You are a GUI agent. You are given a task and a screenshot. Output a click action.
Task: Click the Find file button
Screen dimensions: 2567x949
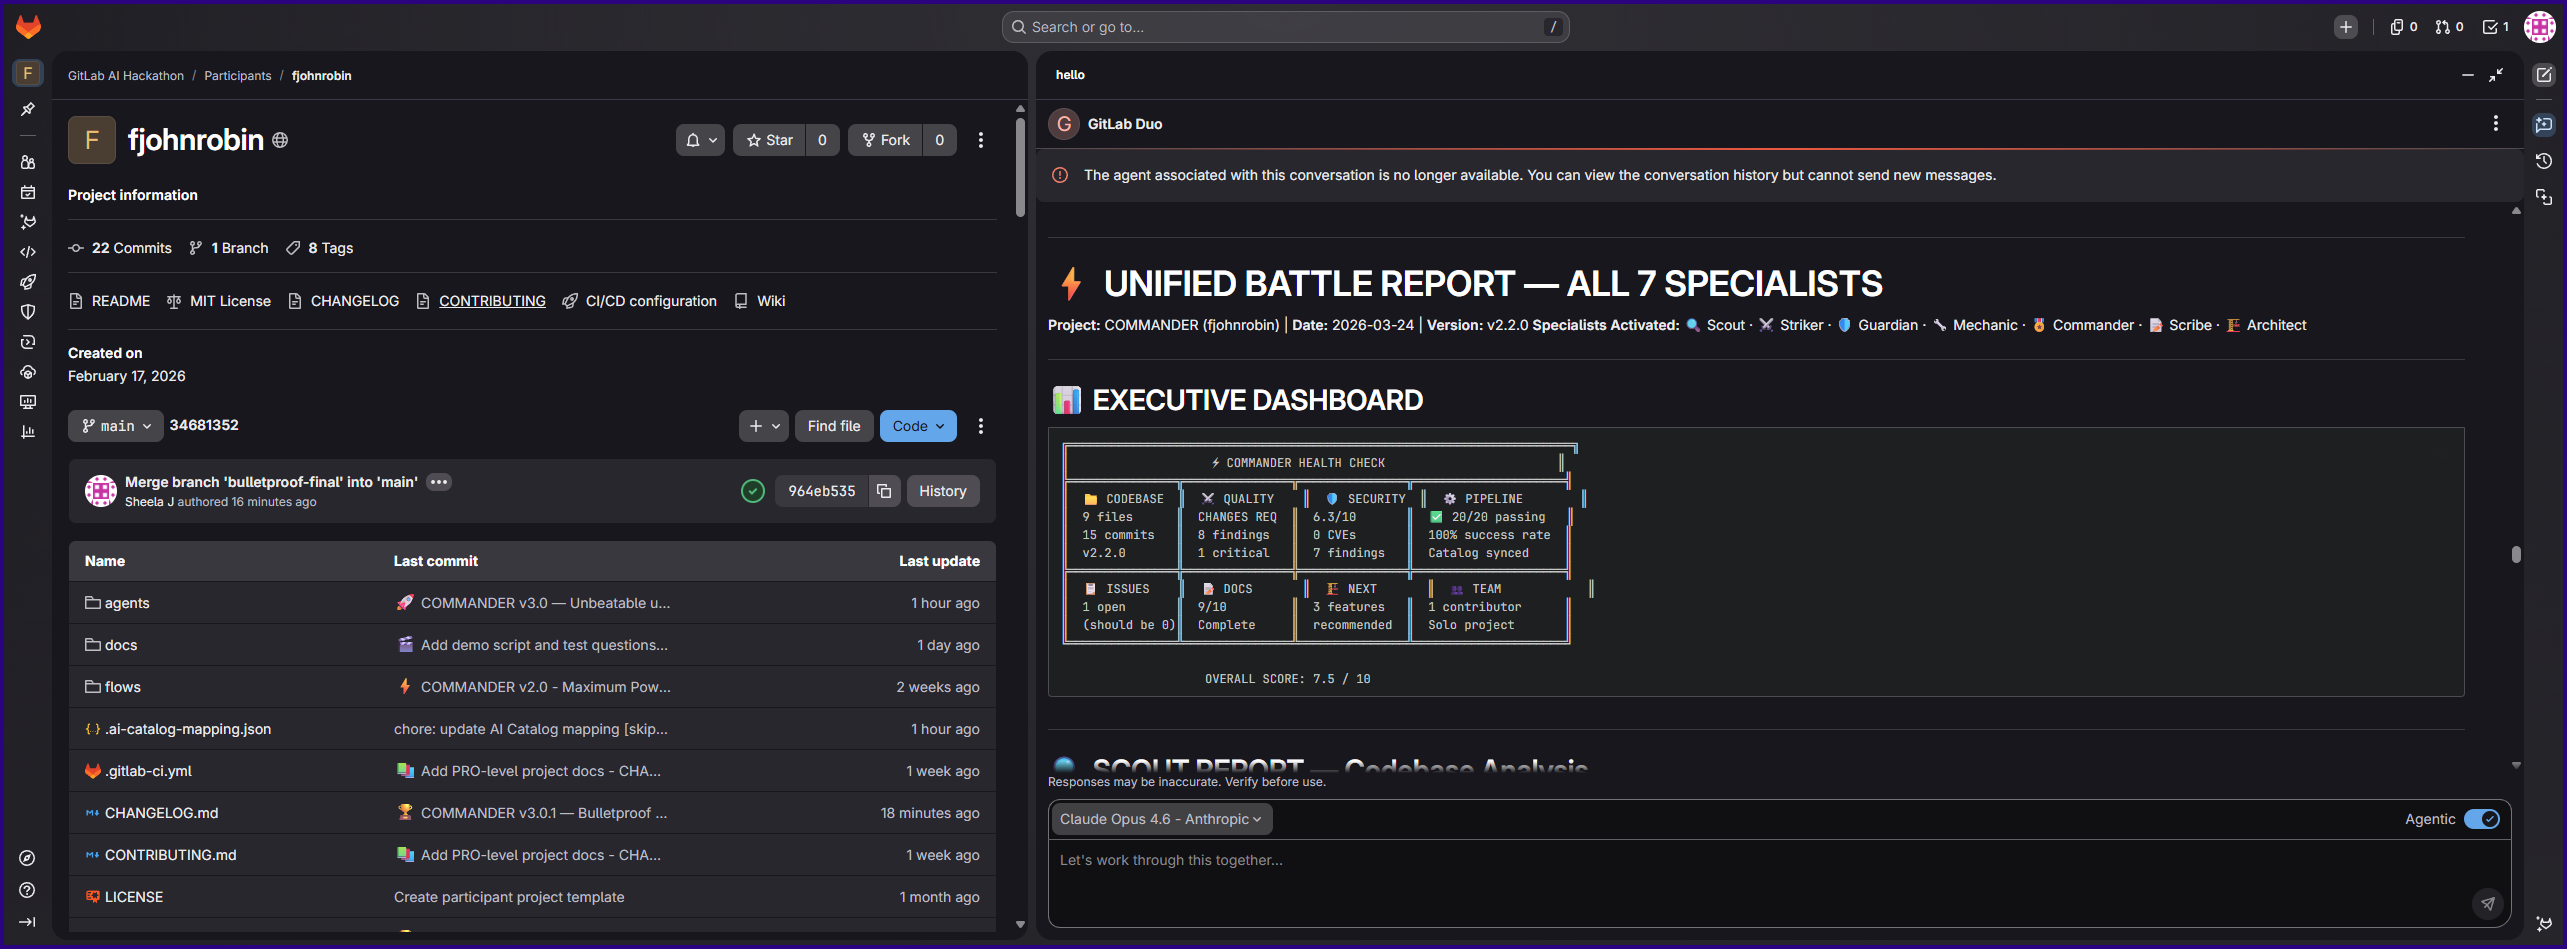(x=834, y=426)
